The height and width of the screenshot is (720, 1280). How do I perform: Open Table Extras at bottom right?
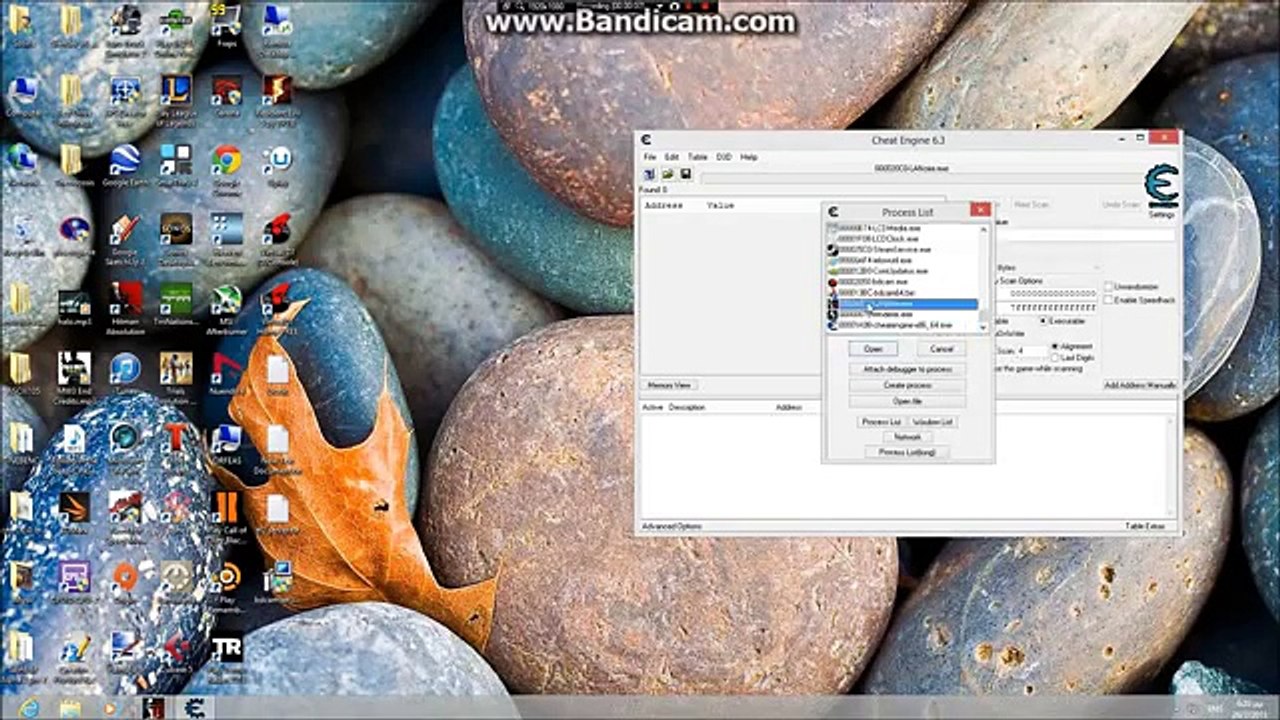1145,526
